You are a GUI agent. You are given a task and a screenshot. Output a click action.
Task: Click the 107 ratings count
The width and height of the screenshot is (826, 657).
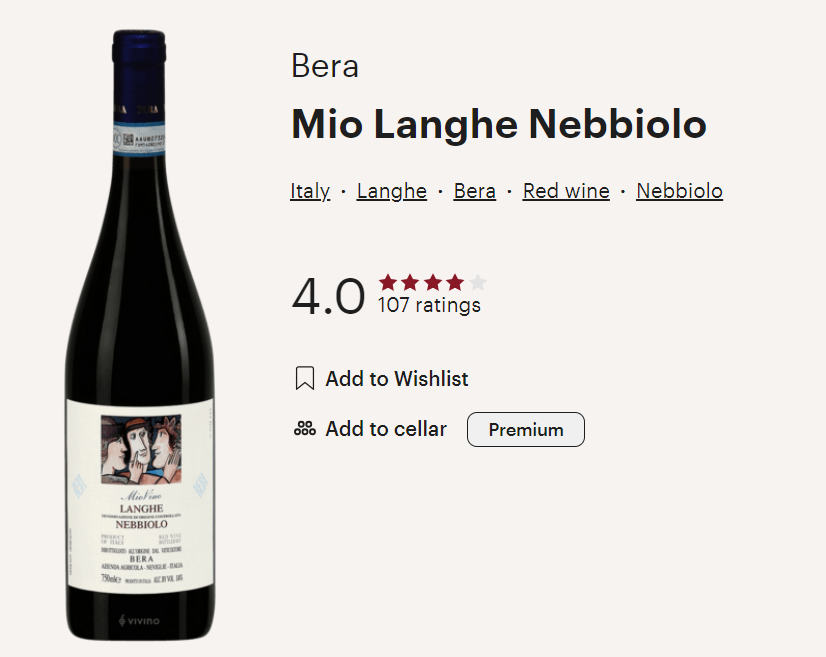click(429, 306)
